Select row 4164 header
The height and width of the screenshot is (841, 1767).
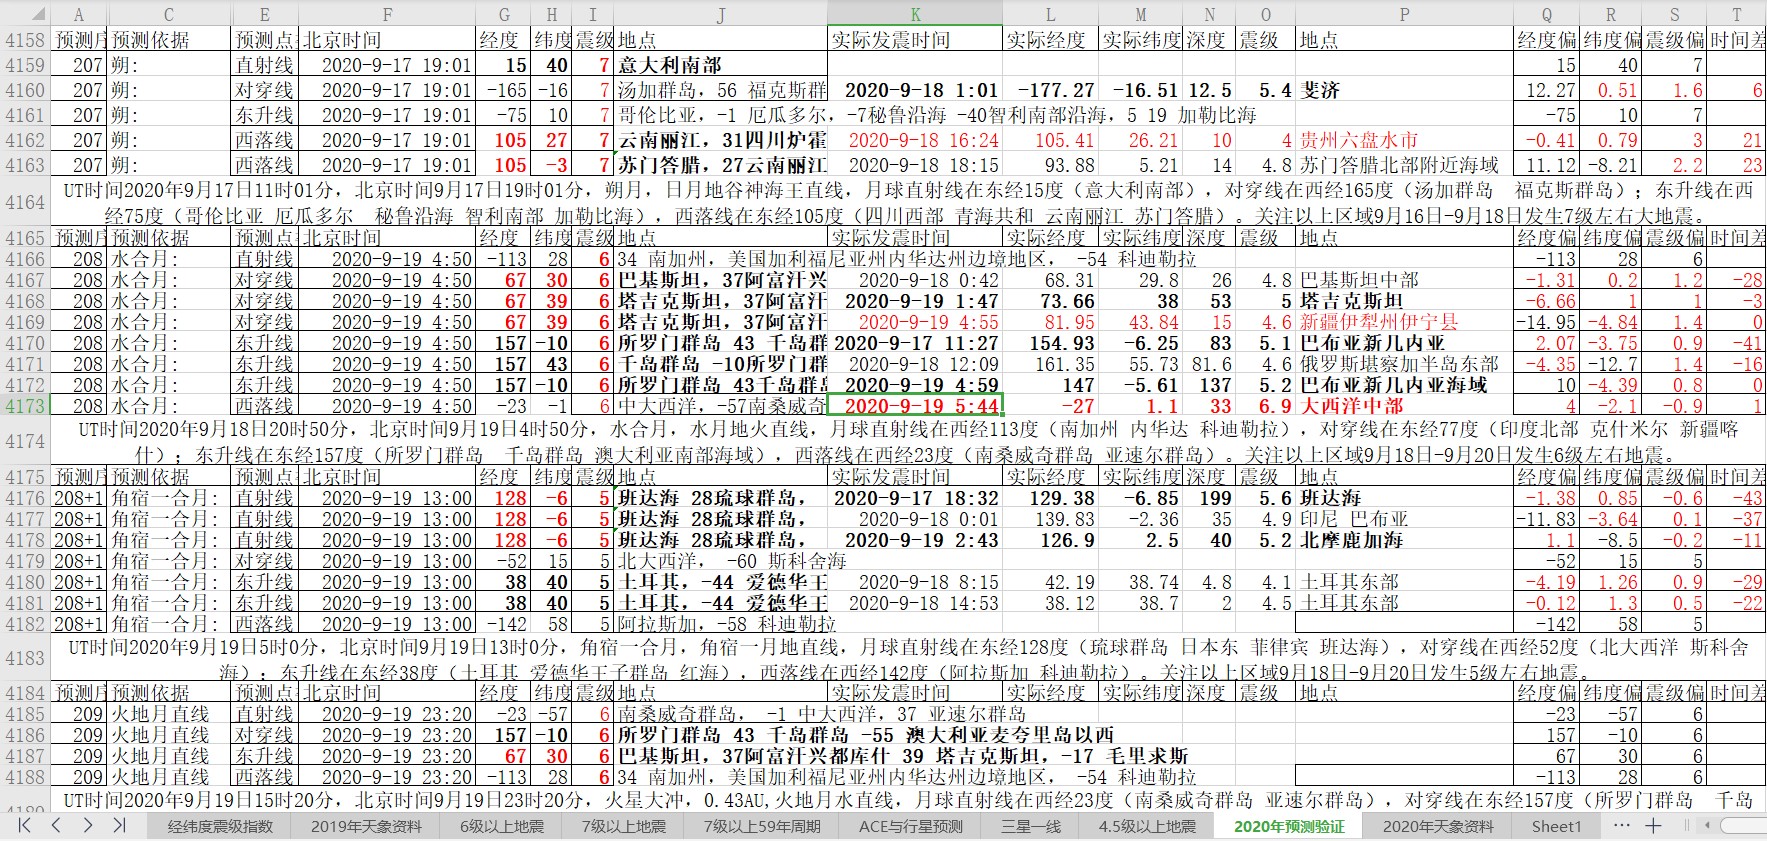[x=24, y=202]
